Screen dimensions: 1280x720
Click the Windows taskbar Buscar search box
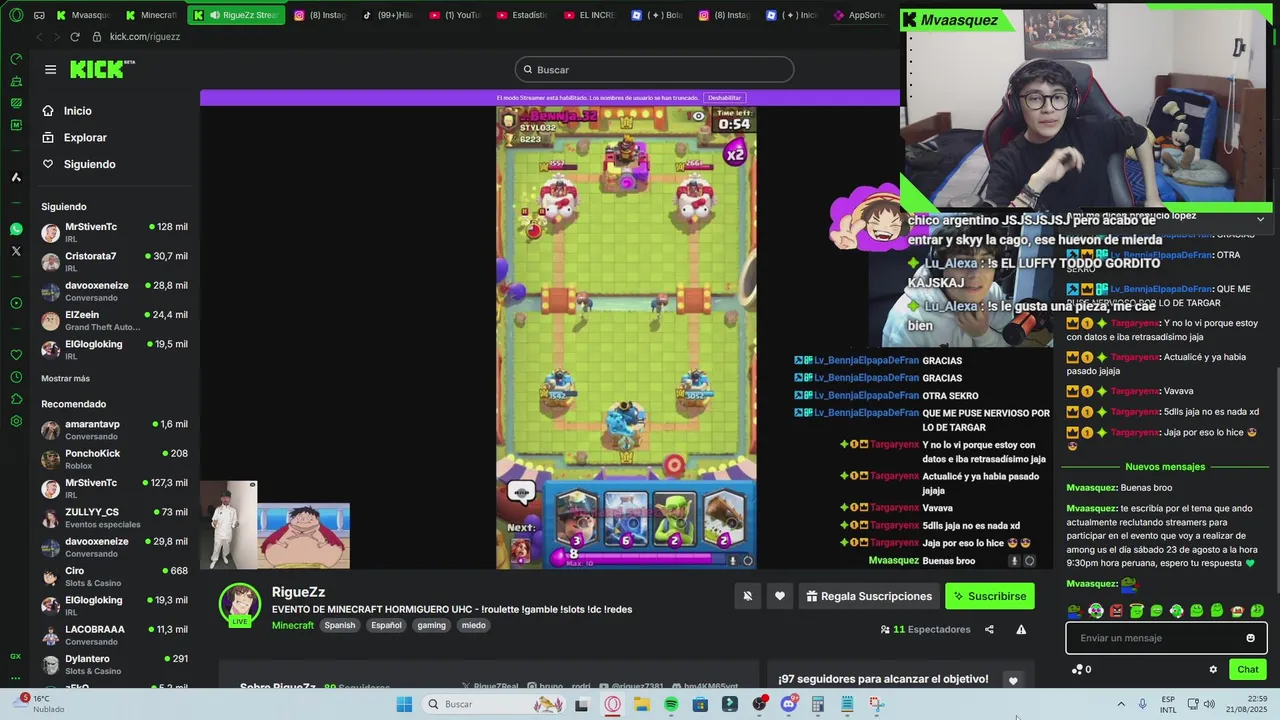pos(493,704)
